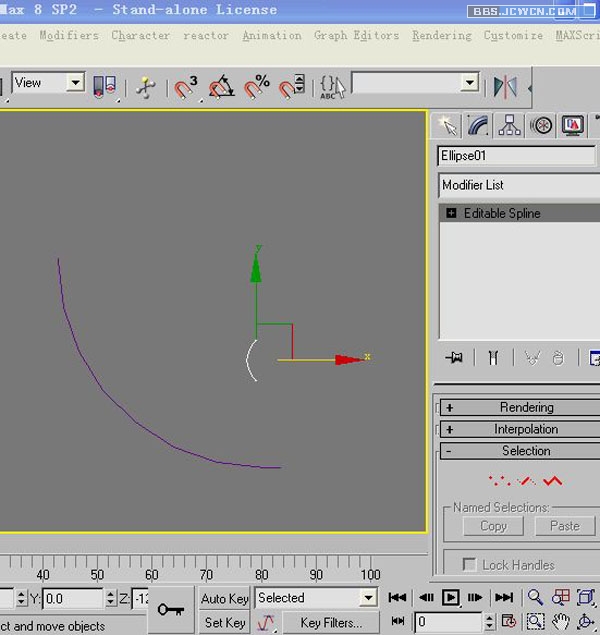The height and width of the screenshot is (635, 600).
Task: Open the Modifier List dropdown
Action: coord(519,185)
